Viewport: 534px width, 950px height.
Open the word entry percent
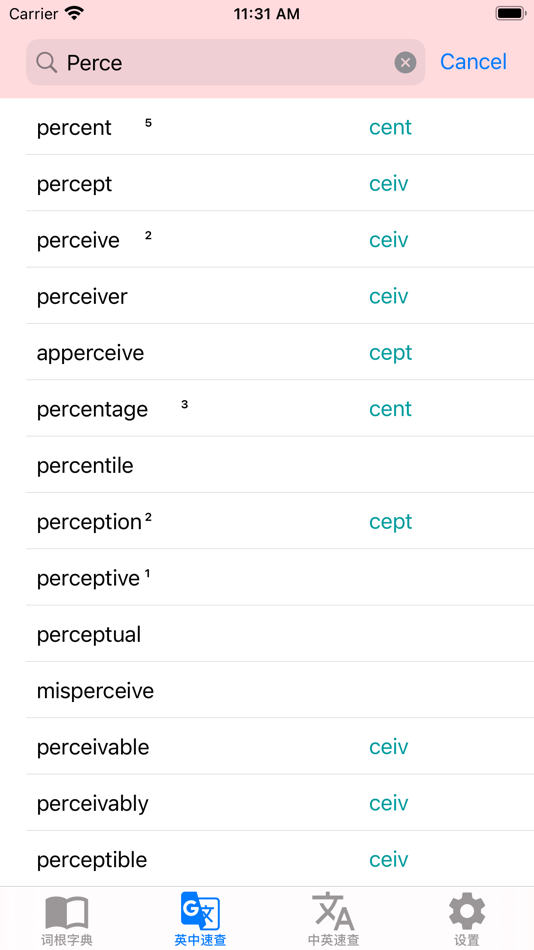pos(74,128)
